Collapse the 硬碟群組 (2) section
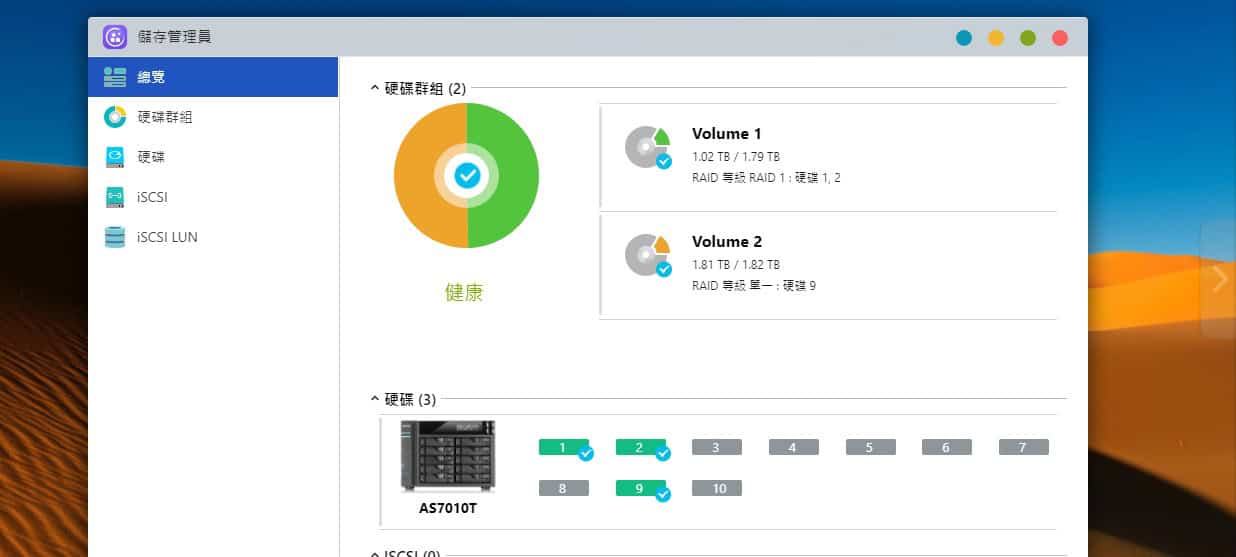The width and height of the screenshot is (1236, 557). 375,88
